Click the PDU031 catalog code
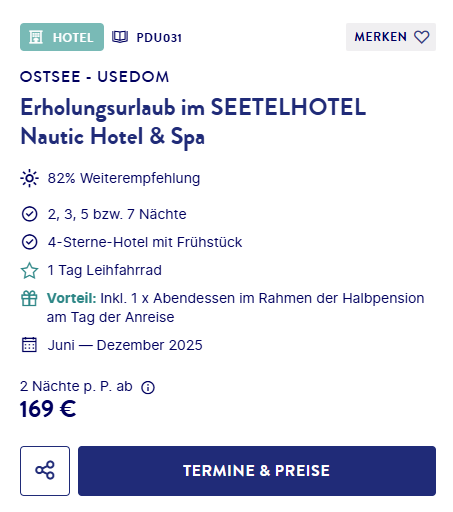The width and height of the screenshot is (453, 512). [x=159, y=38]
